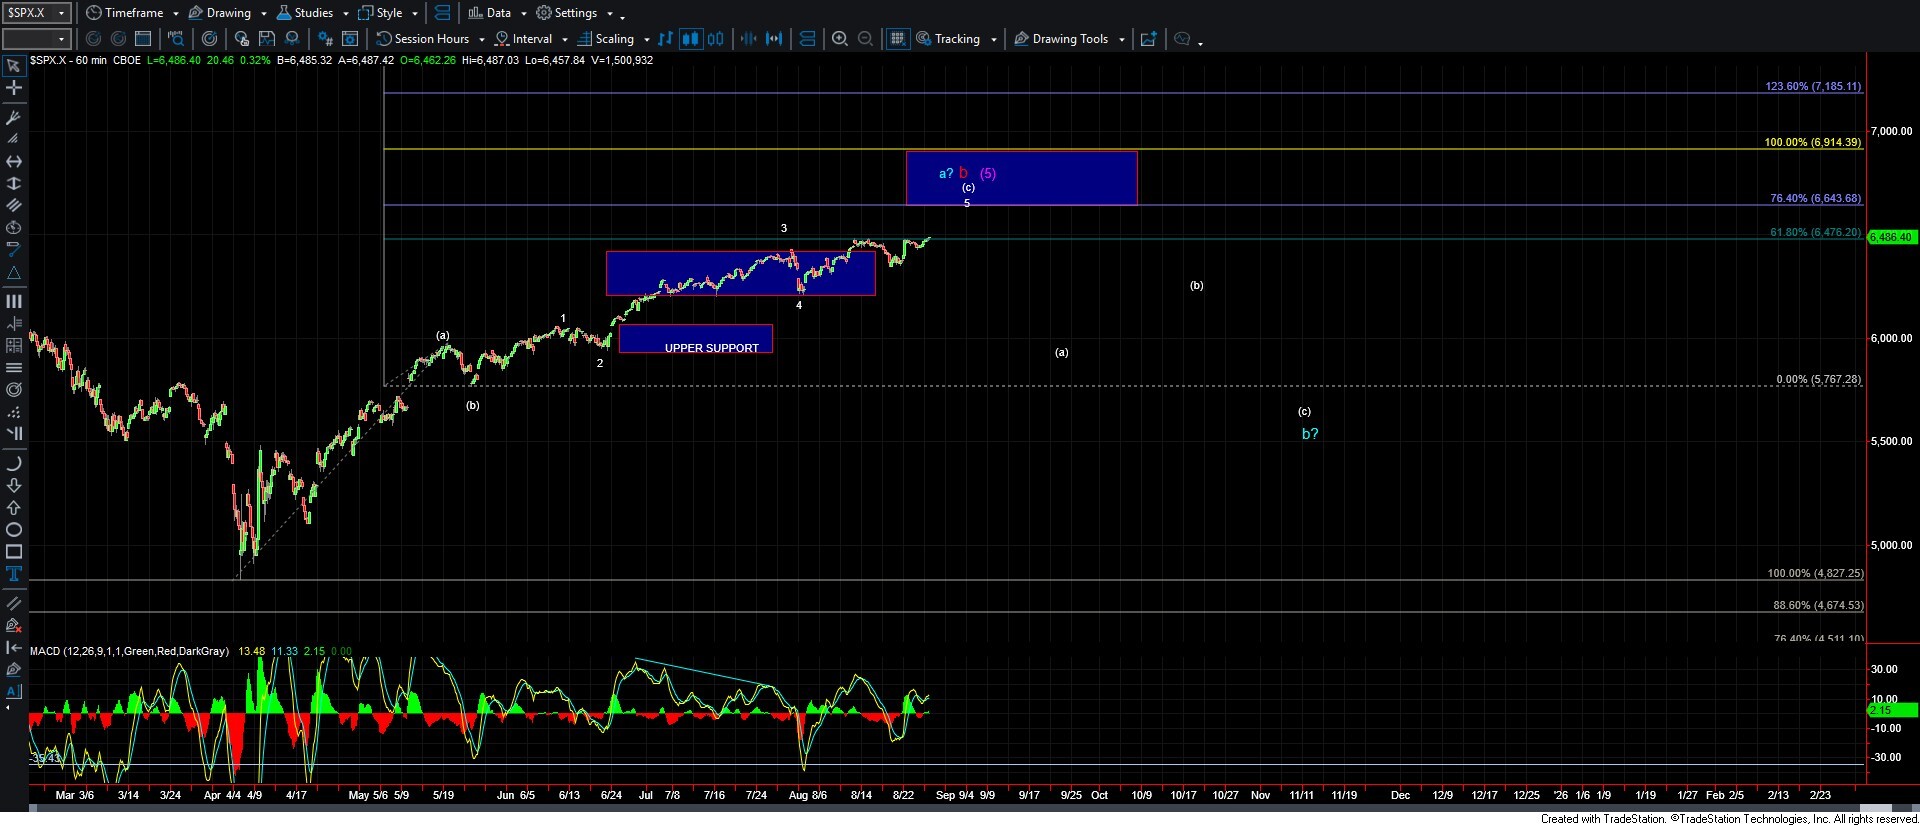This screenshot has width=1920, height=825.
Task: Select the arc drawing tool
Action: coord(14,463)
